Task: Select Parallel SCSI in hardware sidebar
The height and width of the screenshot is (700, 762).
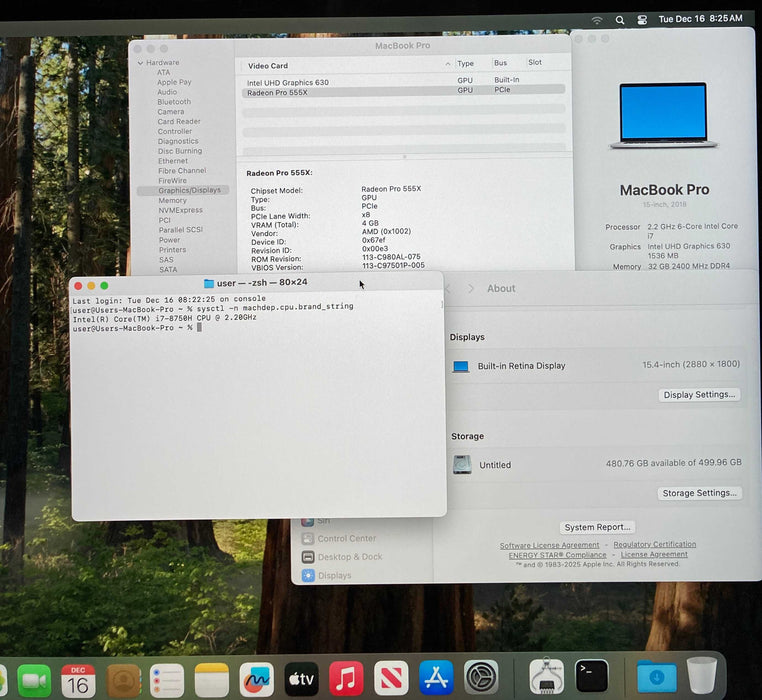Action: (181, 230)
